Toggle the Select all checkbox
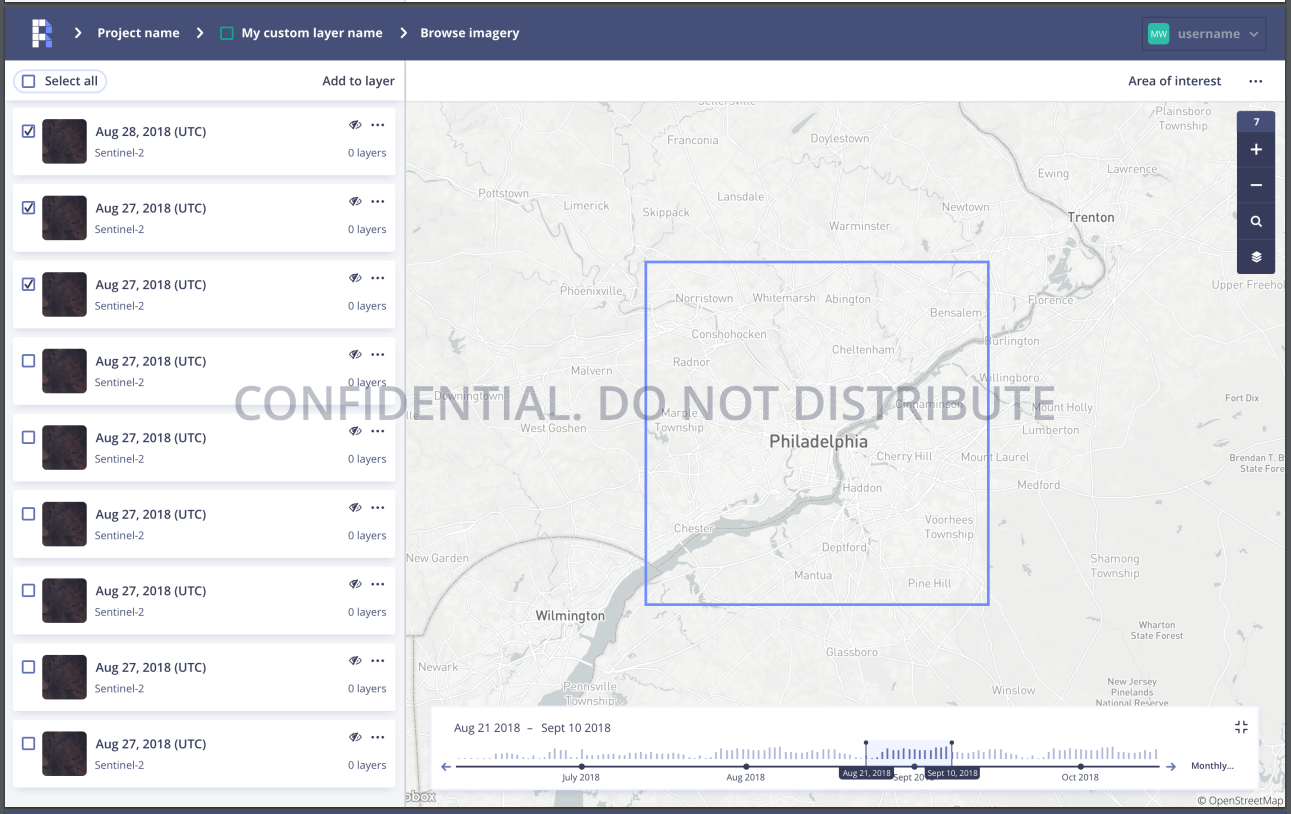This screenshot has width=1291, height=814. tap(28, 81)
